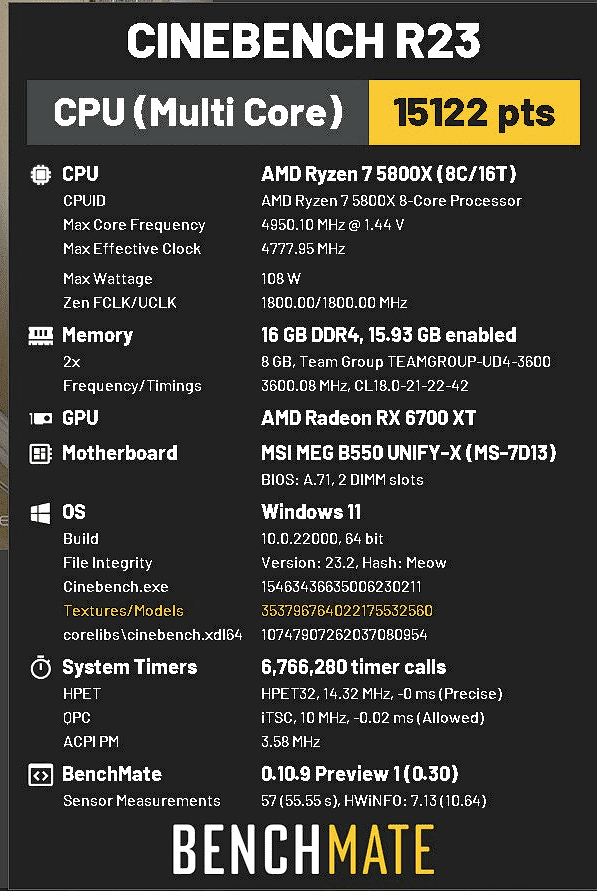Click the CPU (Multi Core) label bar
Viewport: 597px width, 891px height.
198,113
